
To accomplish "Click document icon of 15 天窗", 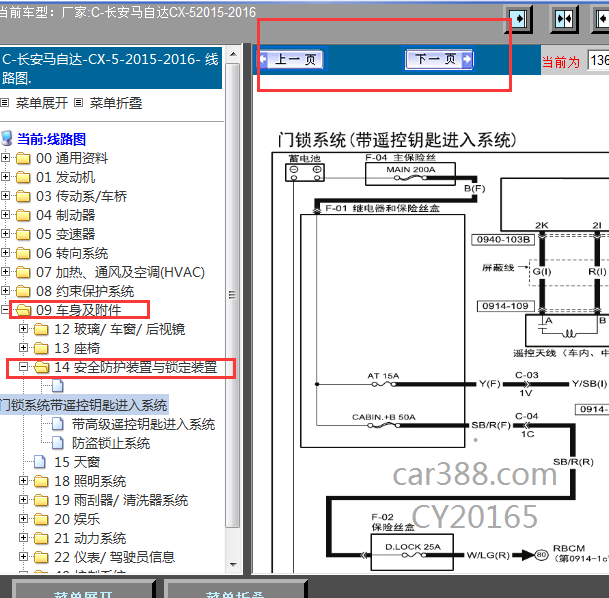I will click(40, 462).
